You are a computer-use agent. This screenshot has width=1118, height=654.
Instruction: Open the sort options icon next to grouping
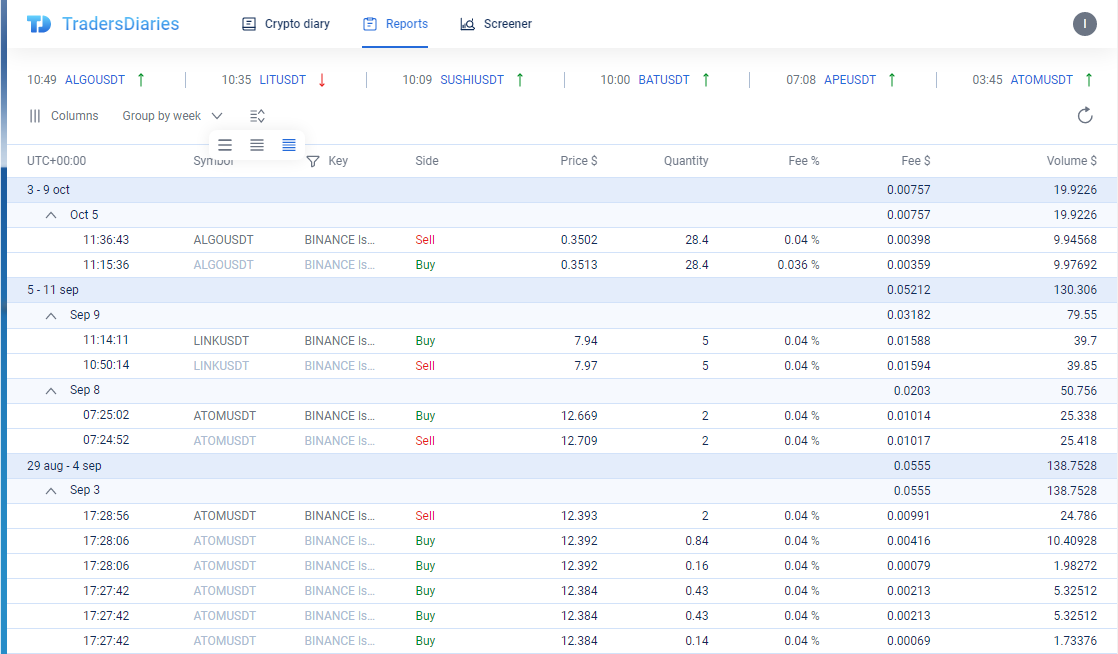coord(257,115)
